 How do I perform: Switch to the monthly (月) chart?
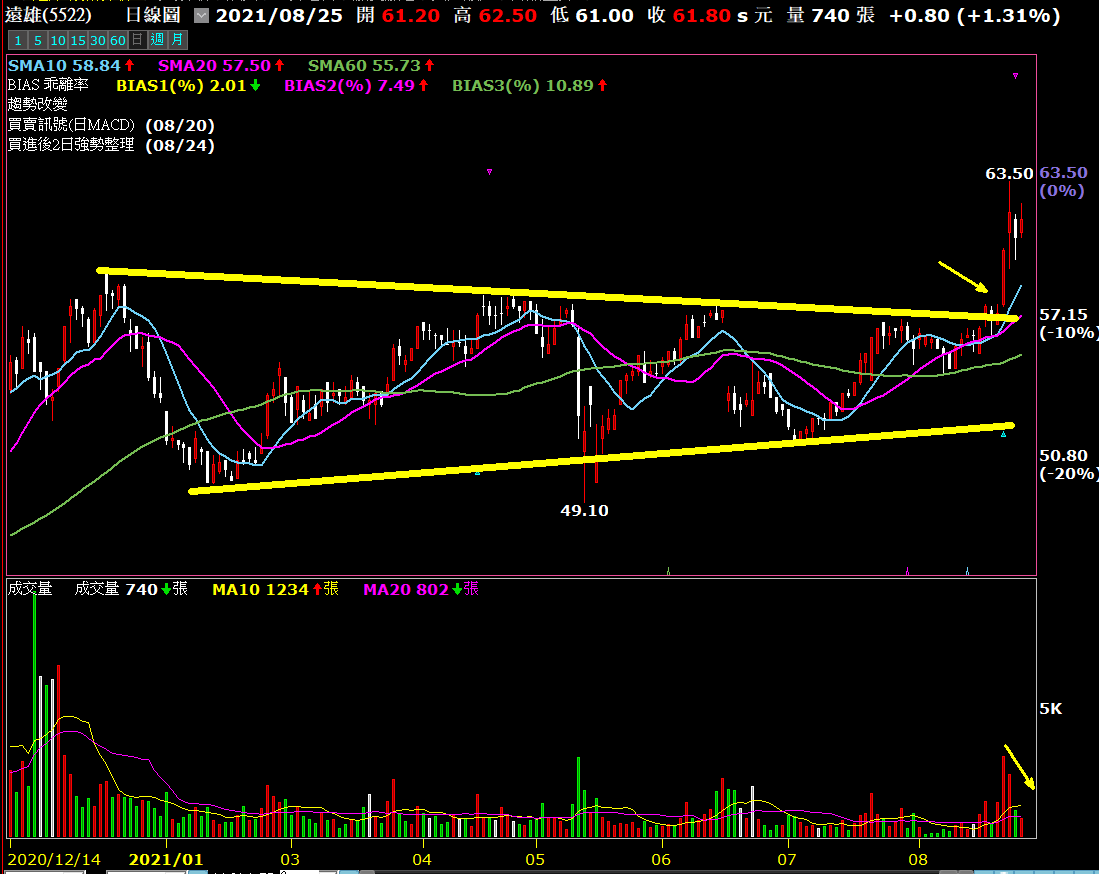click(176, 40)
